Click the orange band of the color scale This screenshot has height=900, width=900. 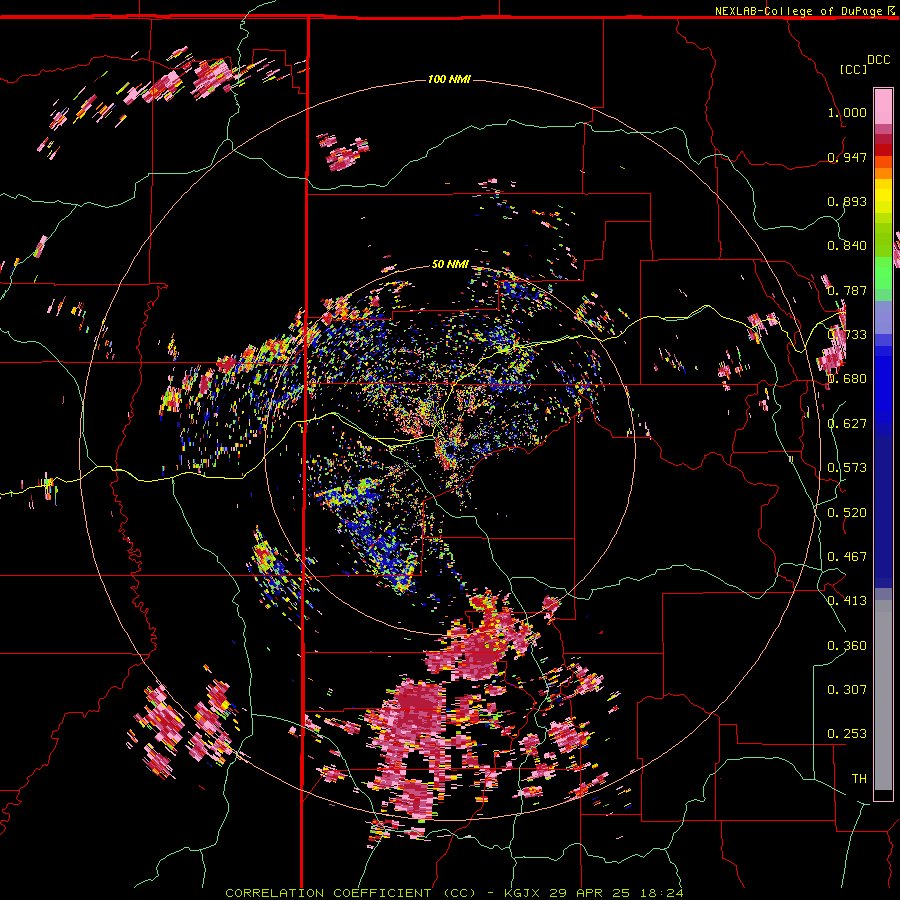883,167
